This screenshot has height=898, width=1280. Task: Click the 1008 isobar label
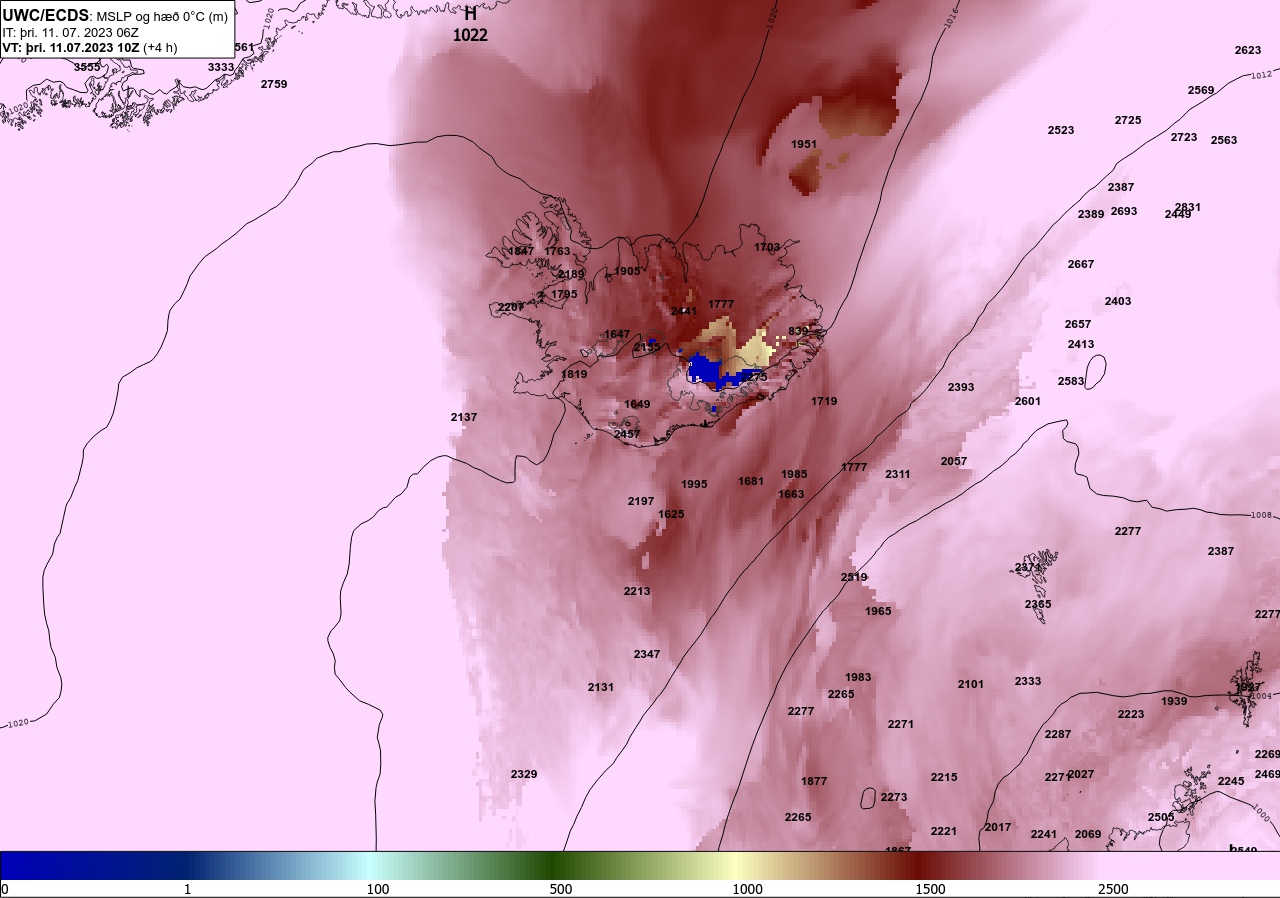1262,515
